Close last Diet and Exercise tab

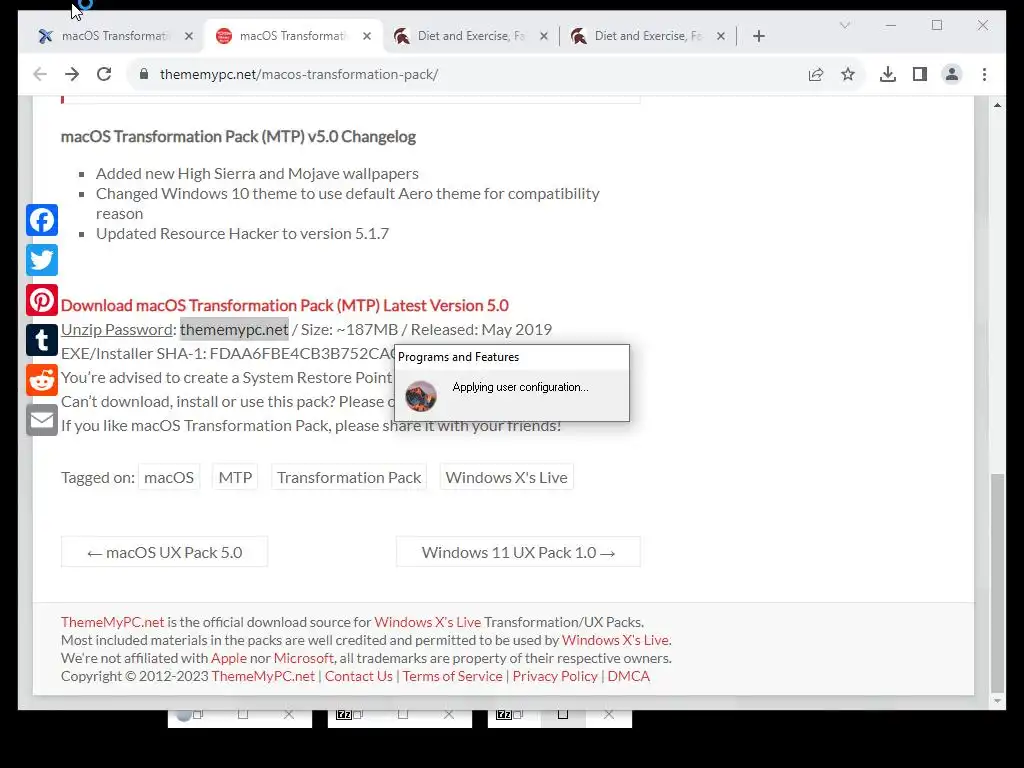click(x=720, y=37)
